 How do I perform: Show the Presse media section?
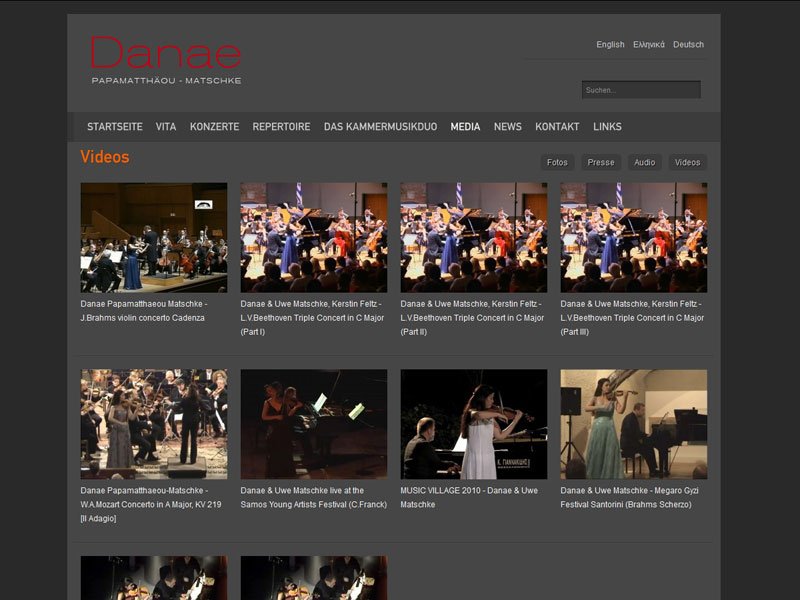601,162
